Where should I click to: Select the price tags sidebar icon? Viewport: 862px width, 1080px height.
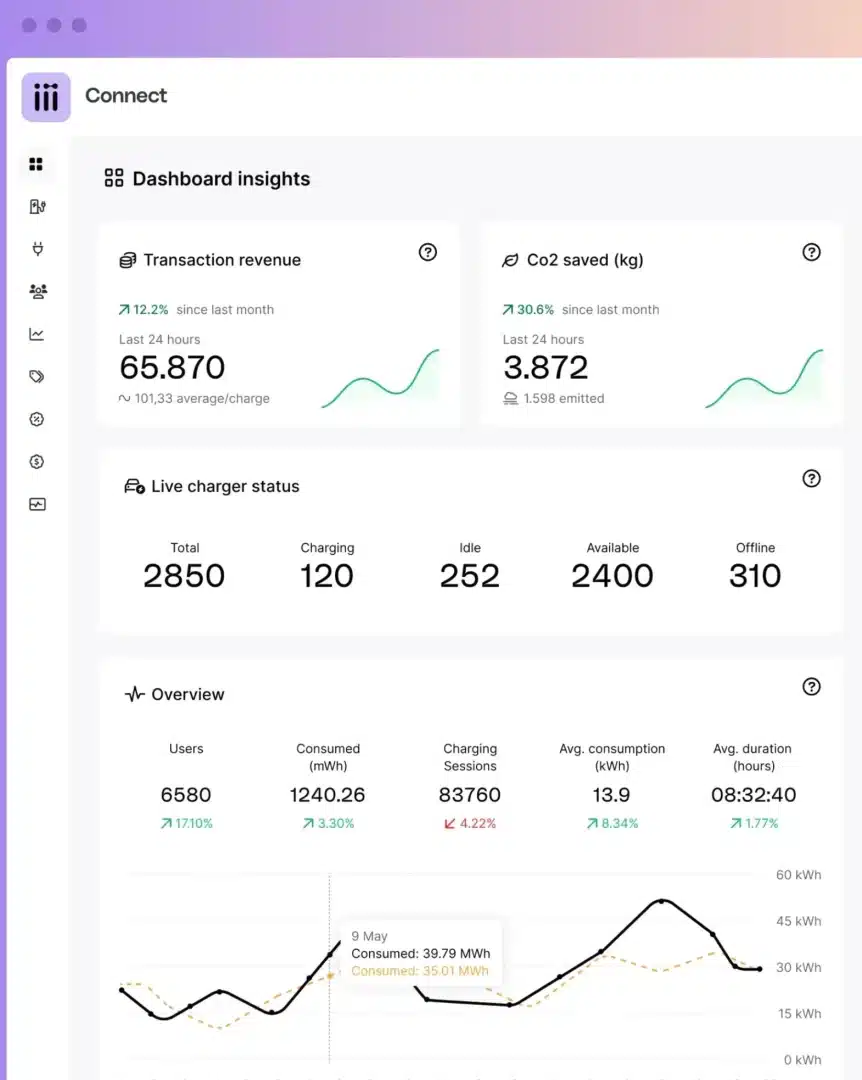(x=37, y=376)
